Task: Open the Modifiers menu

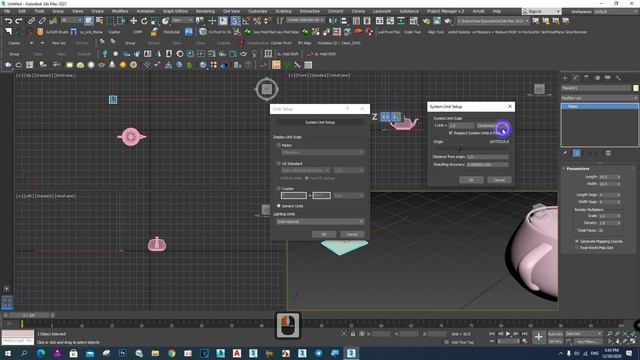Action: [120, 11]
